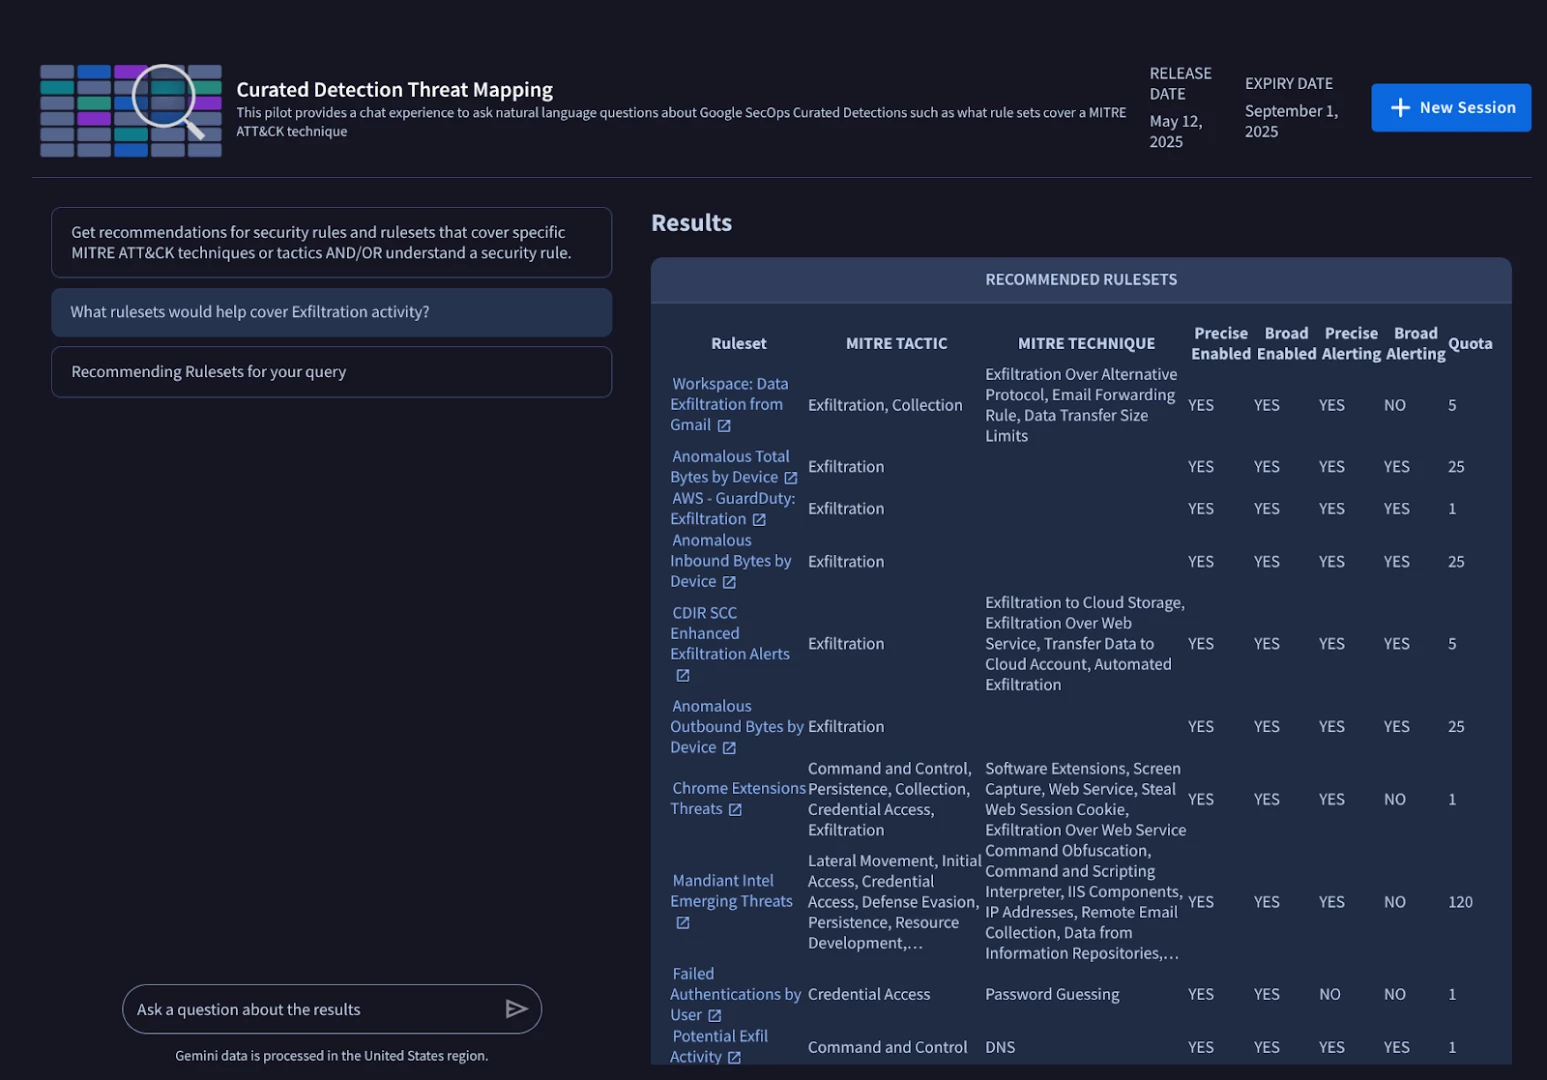Click Precise Alerting NO for Failed Authentications
This screenshot has height=1080, width=1547.
pyautogui.click(x=1330, y=994)
